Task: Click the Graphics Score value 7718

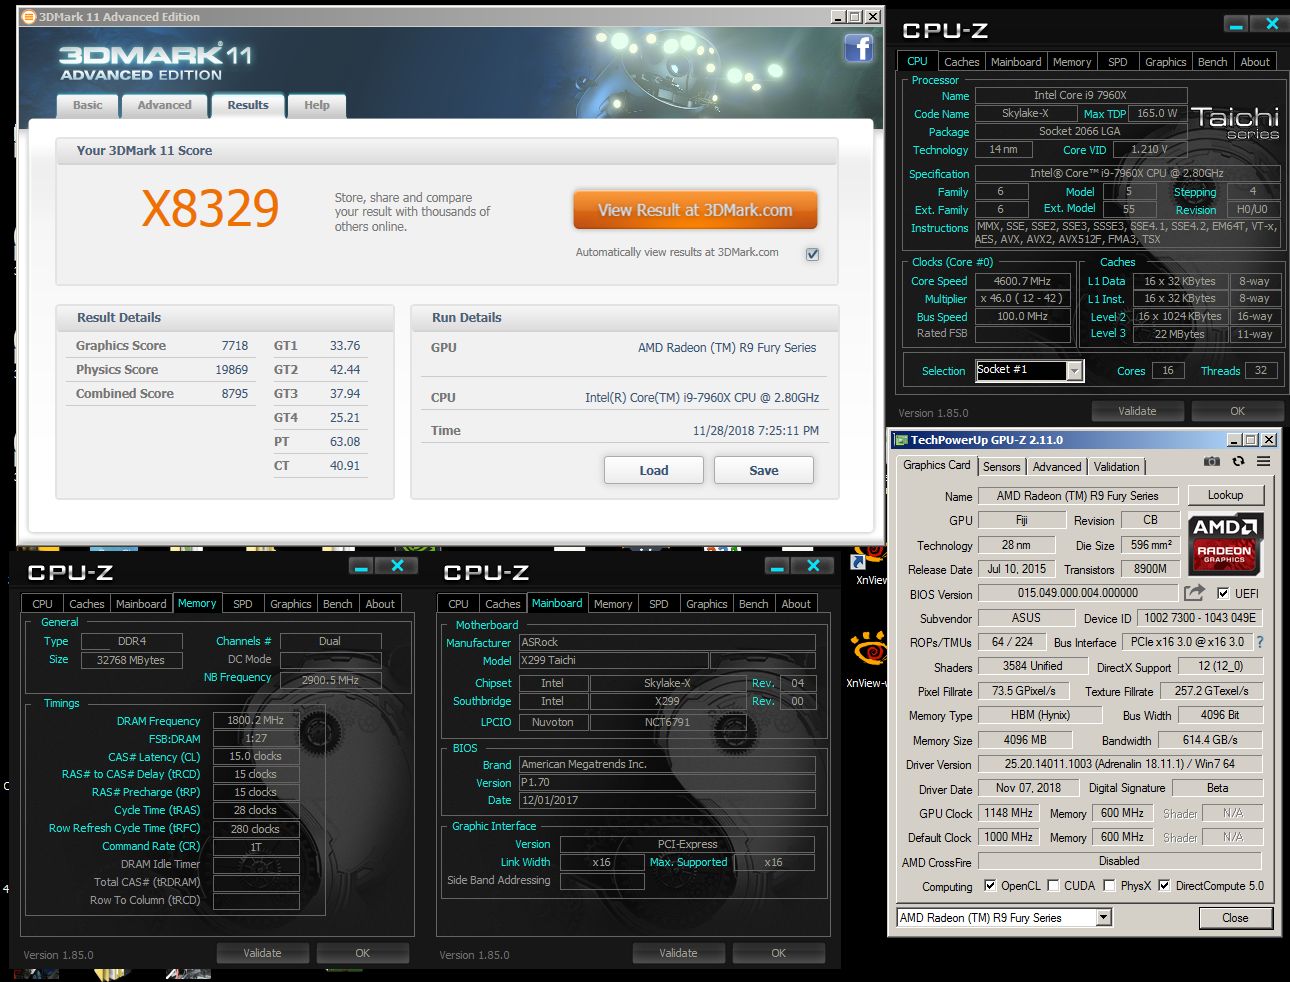Action: 234,346
